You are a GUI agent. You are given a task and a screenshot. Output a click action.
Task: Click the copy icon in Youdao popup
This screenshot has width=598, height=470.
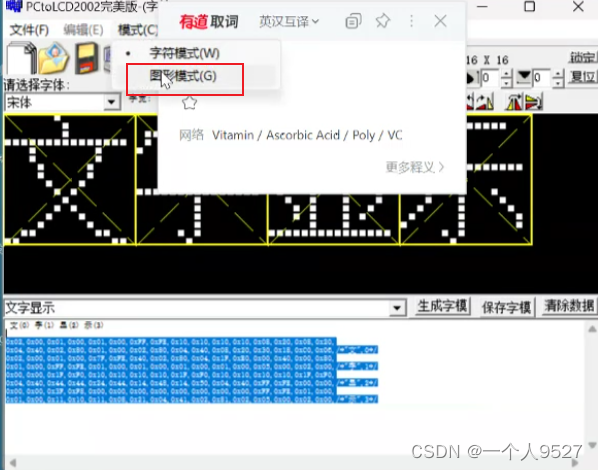pos(353,21)
